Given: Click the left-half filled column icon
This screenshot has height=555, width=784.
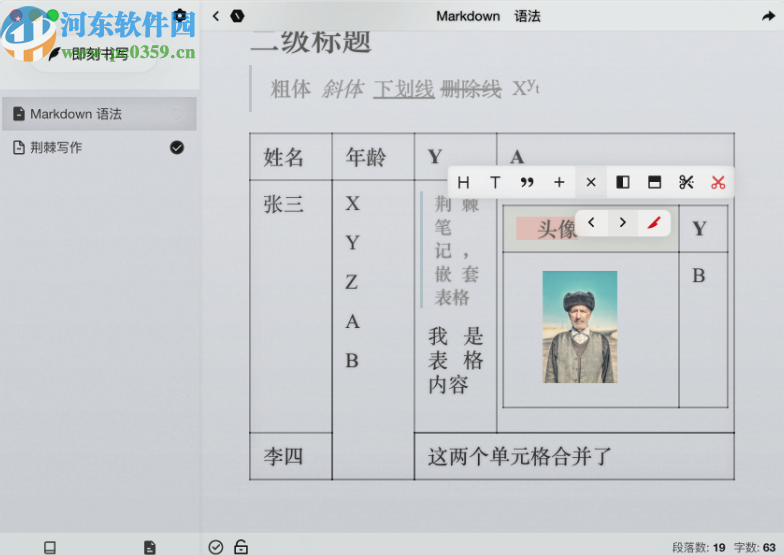Looking at the screenshot, I should (x=623, y=182).
